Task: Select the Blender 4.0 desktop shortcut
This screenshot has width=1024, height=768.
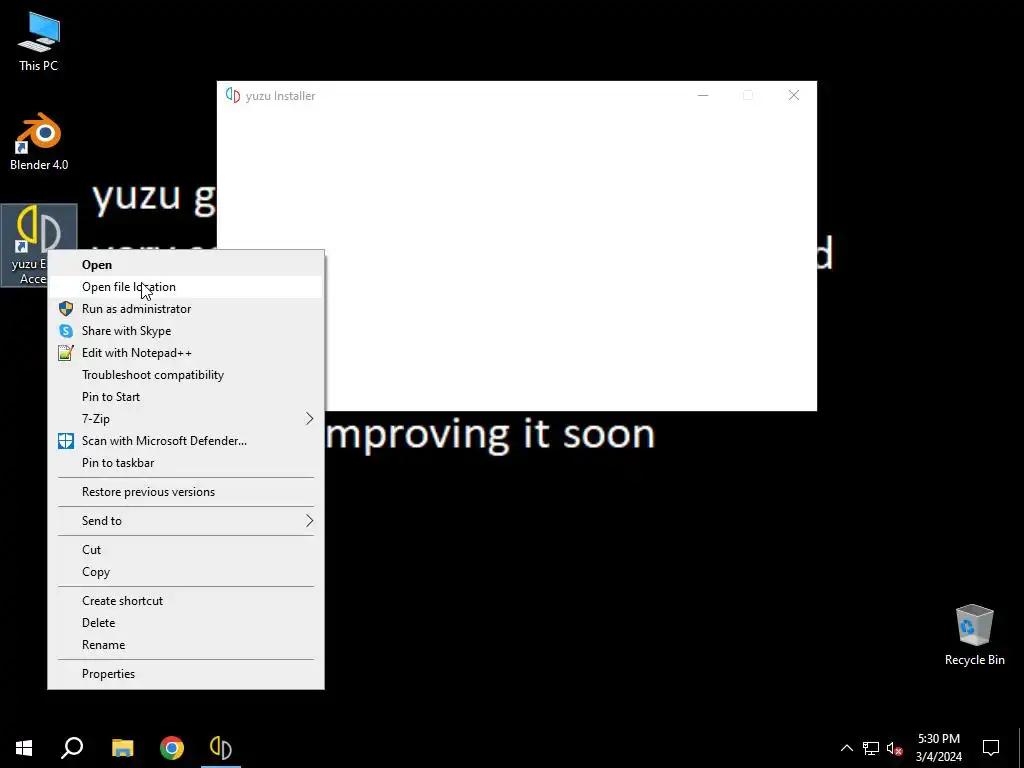Action: [x=39, y=142]
